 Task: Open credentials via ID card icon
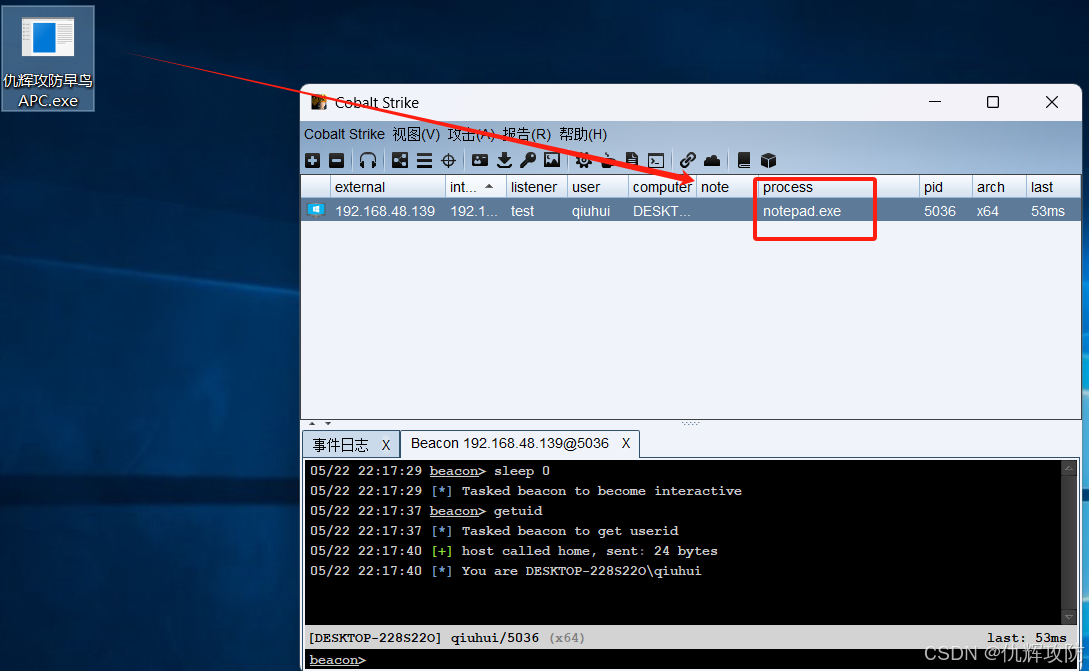coord(480,160)
